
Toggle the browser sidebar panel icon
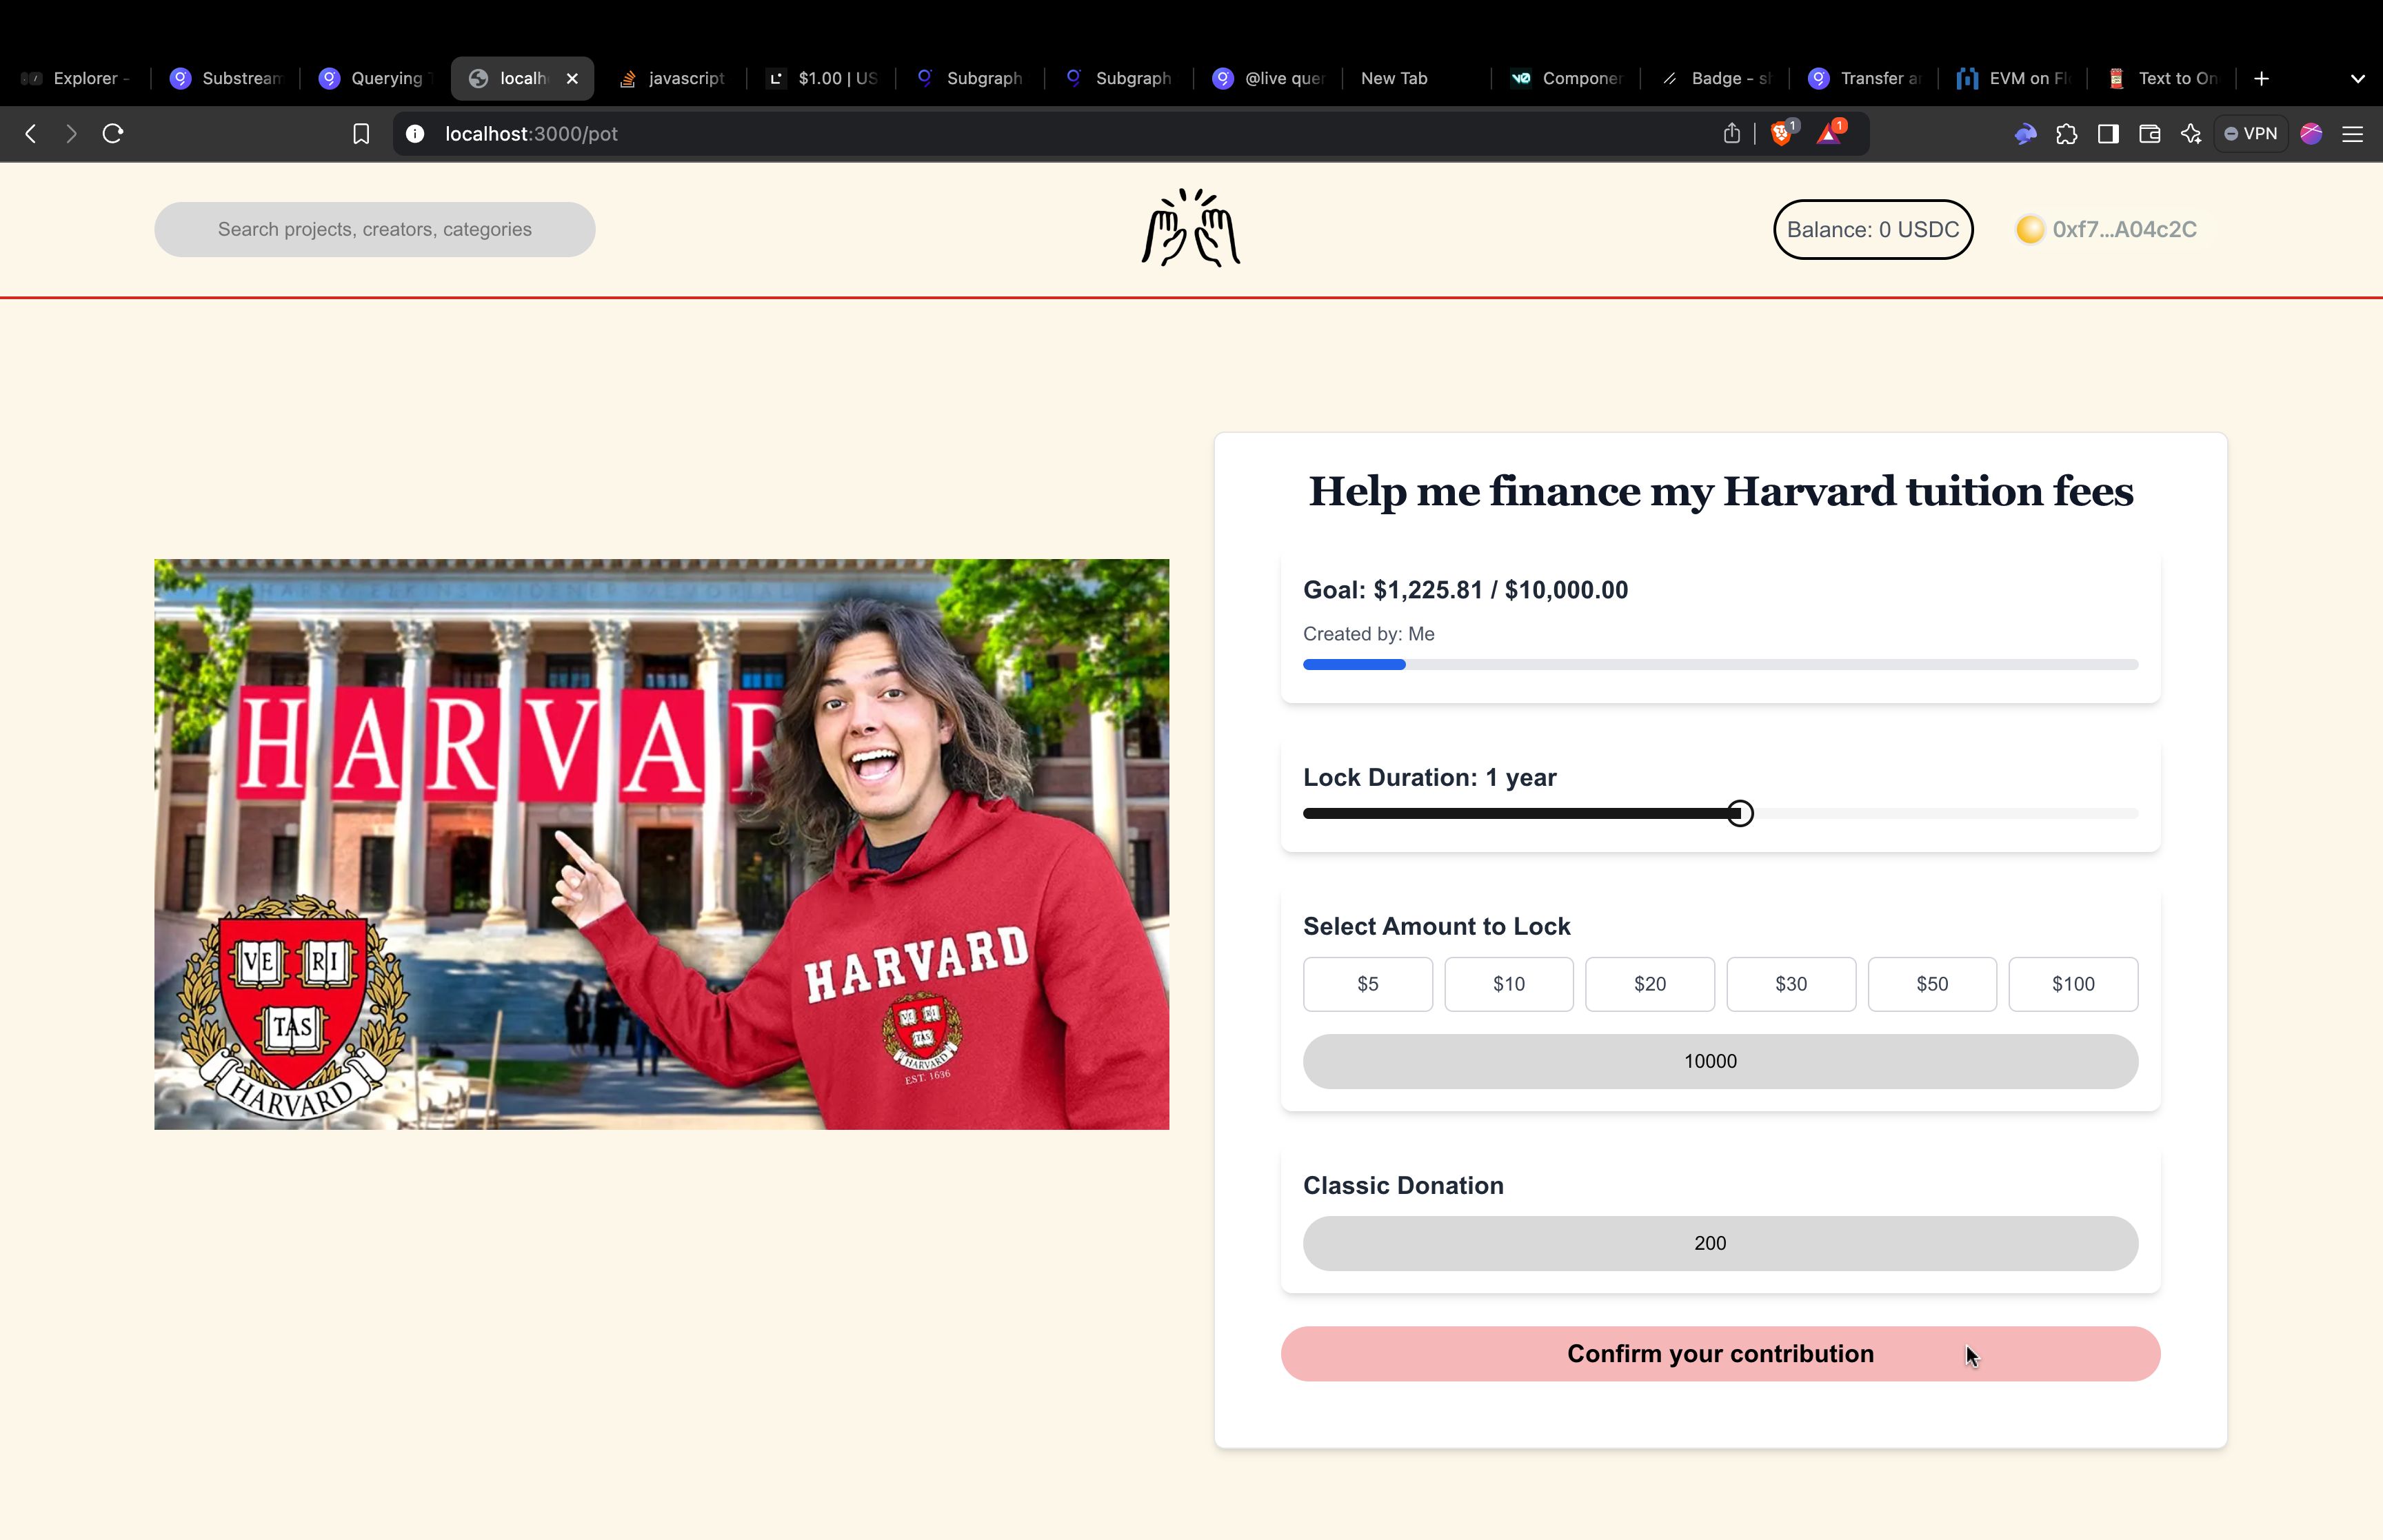click(x=2108, y=134)
